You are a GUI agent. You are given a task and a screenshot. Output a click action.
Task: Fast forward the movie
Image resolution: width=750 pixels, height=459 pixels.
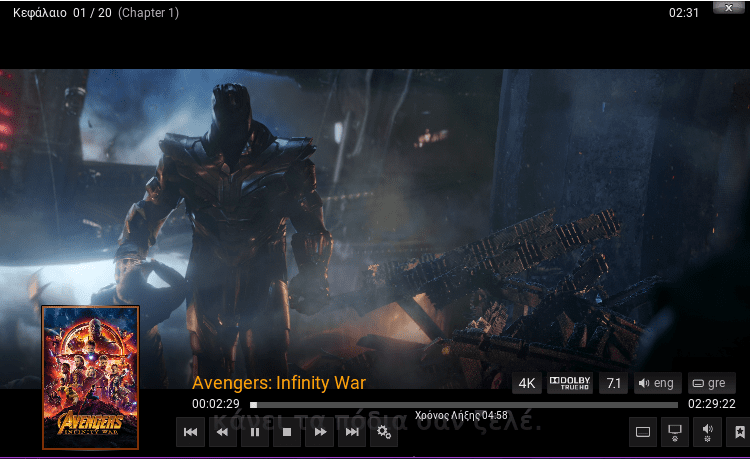point(320,432)
